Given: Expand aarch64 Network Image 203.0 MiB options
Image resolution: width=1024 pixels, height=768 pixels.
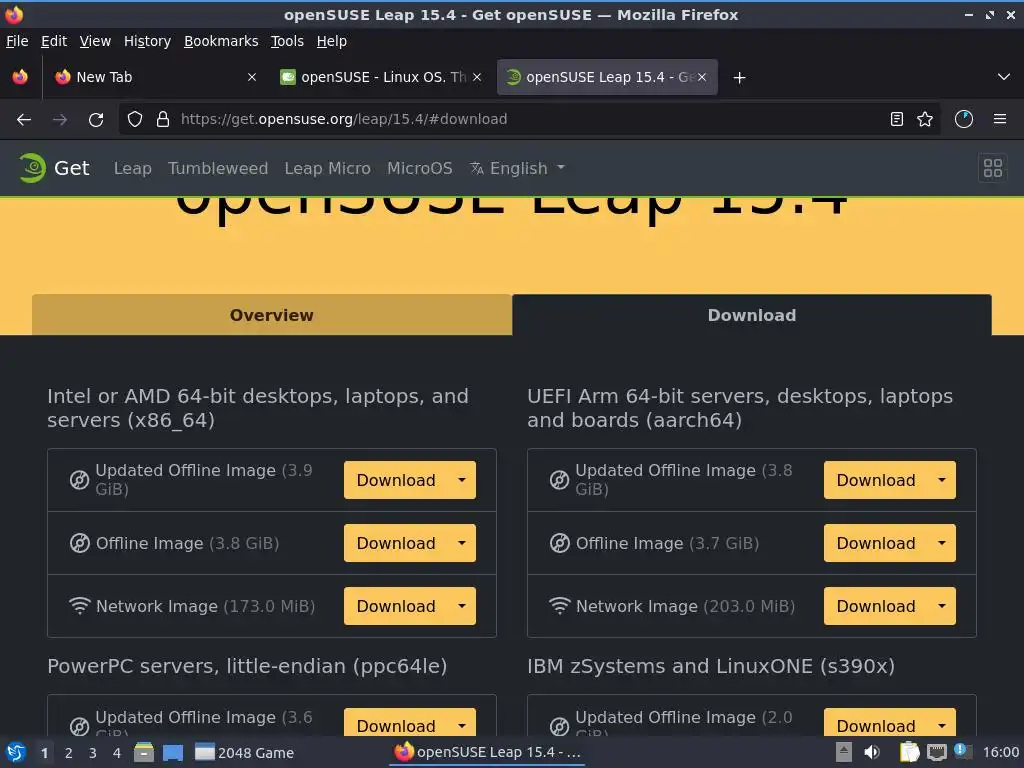Looking at the screenshot, I should pyautogui.click(x=942, y=606).
